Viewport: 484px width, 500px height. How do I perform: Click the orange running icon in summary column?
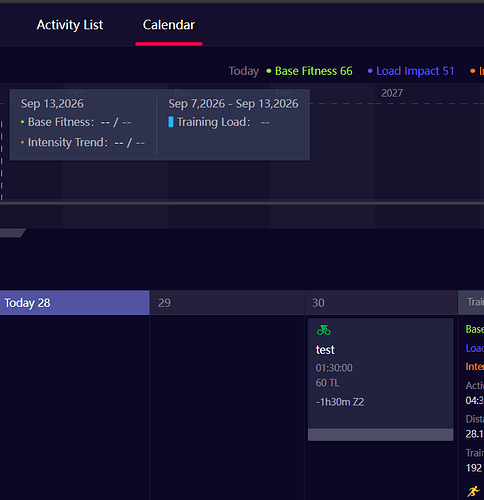click(473, 491)
